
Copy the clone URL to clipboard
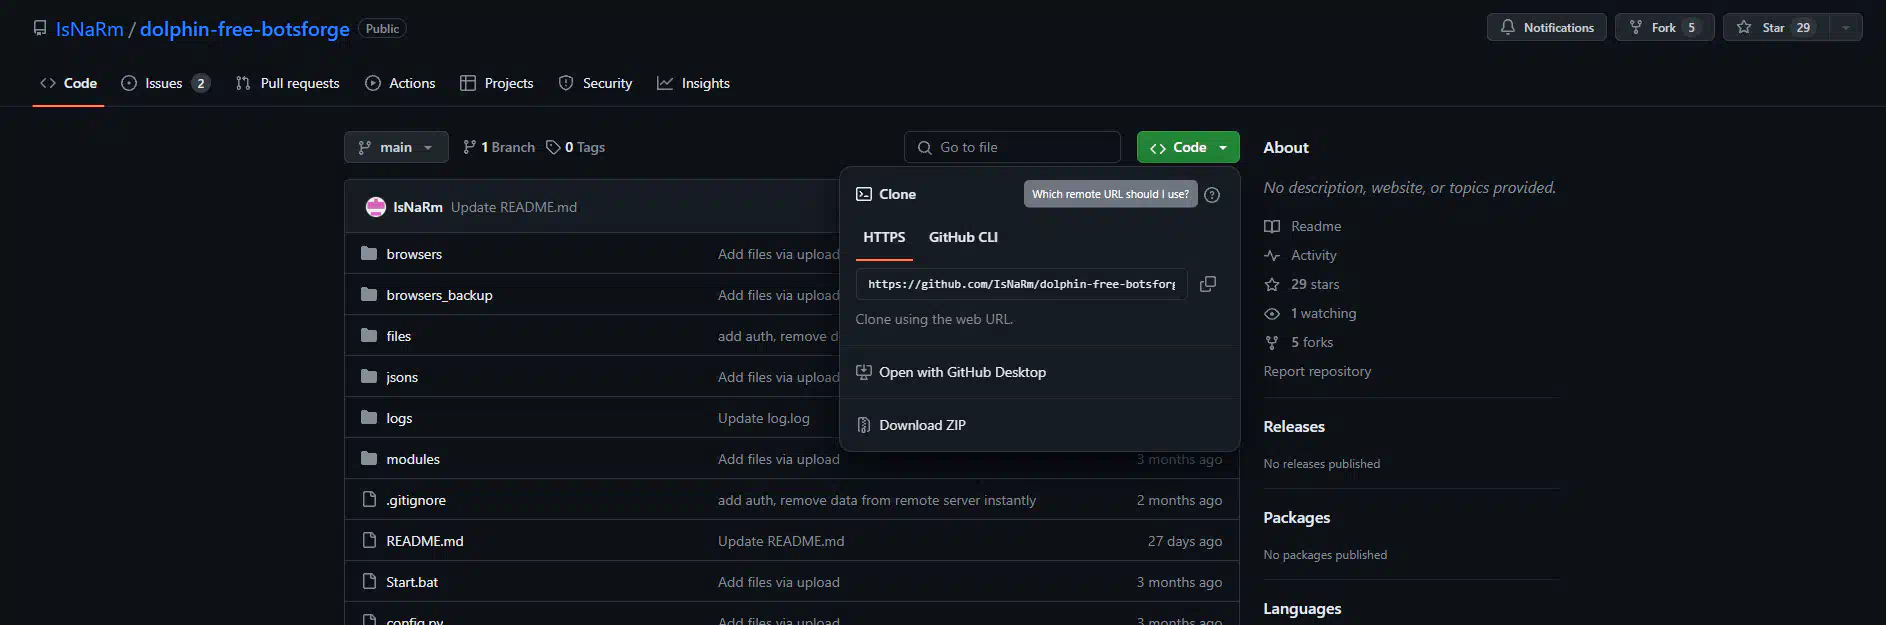pos(1208,284)
